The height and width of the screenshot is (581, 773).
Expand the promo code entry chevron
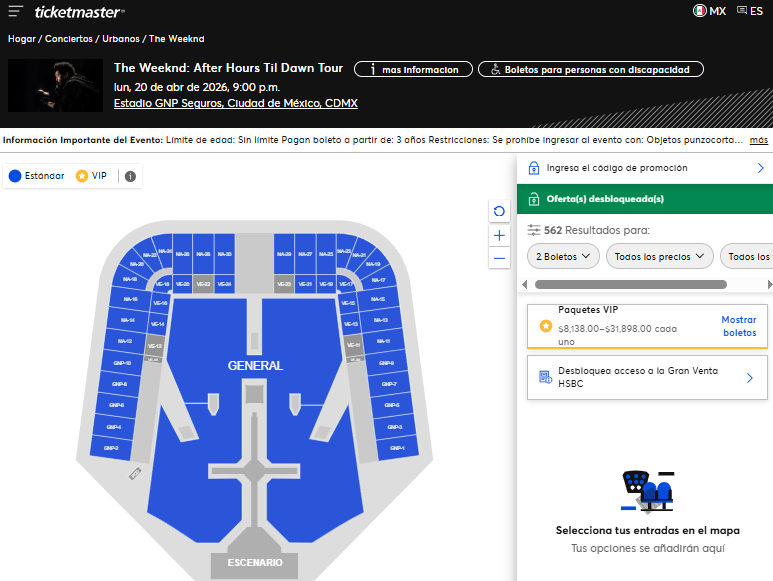click(760, 168)
